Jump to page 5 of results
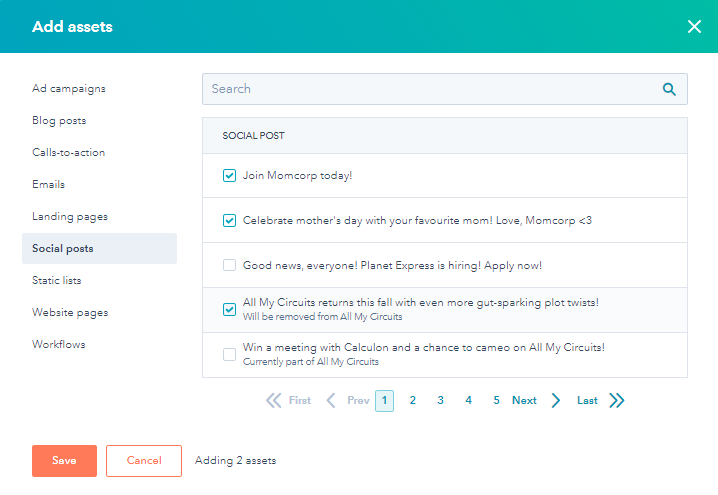 coord(496,400)
